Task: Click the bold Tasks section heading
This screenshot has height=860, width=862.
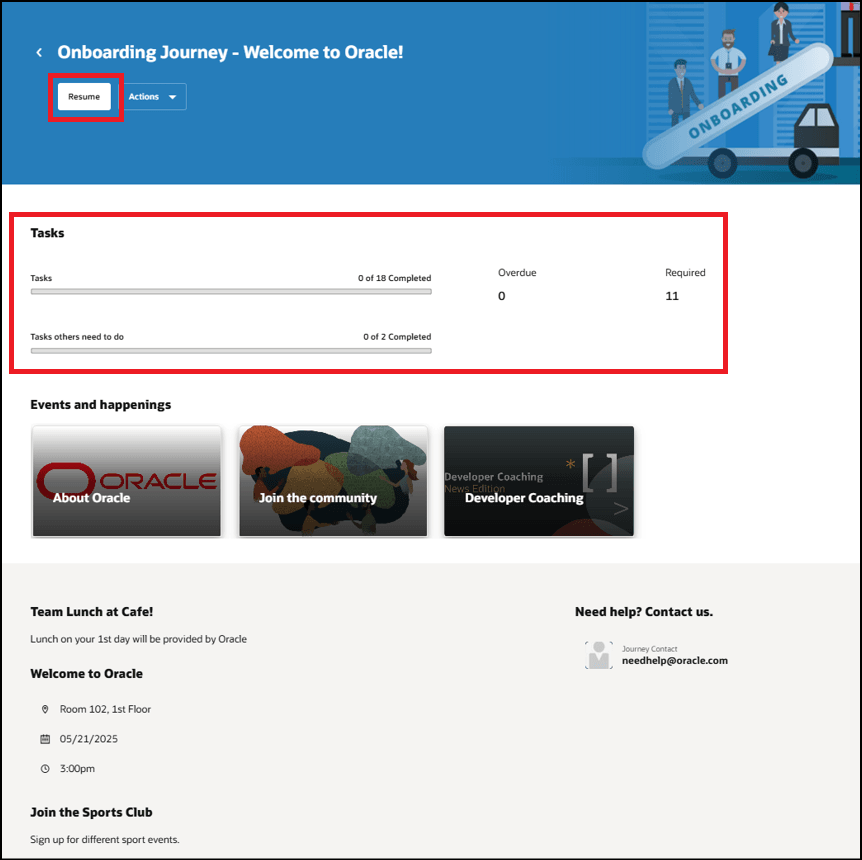Action: [47, 233]
